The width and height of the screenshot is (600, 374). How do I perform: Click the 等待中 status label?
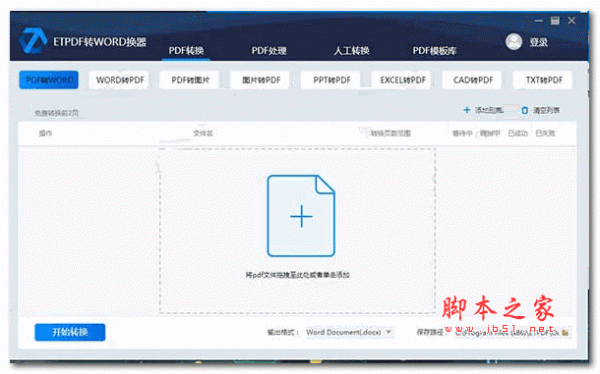click(x=462, y=133)
